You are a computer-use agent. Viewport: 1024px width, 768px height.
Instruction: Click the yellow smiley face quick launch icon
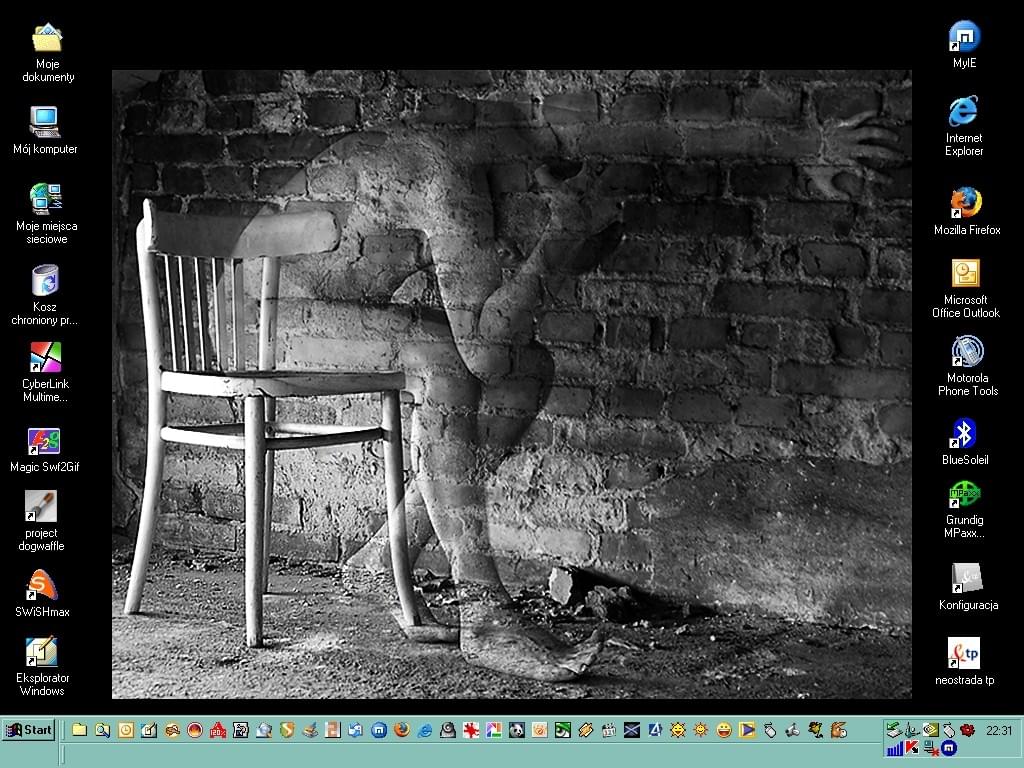[x=724, y=730]
